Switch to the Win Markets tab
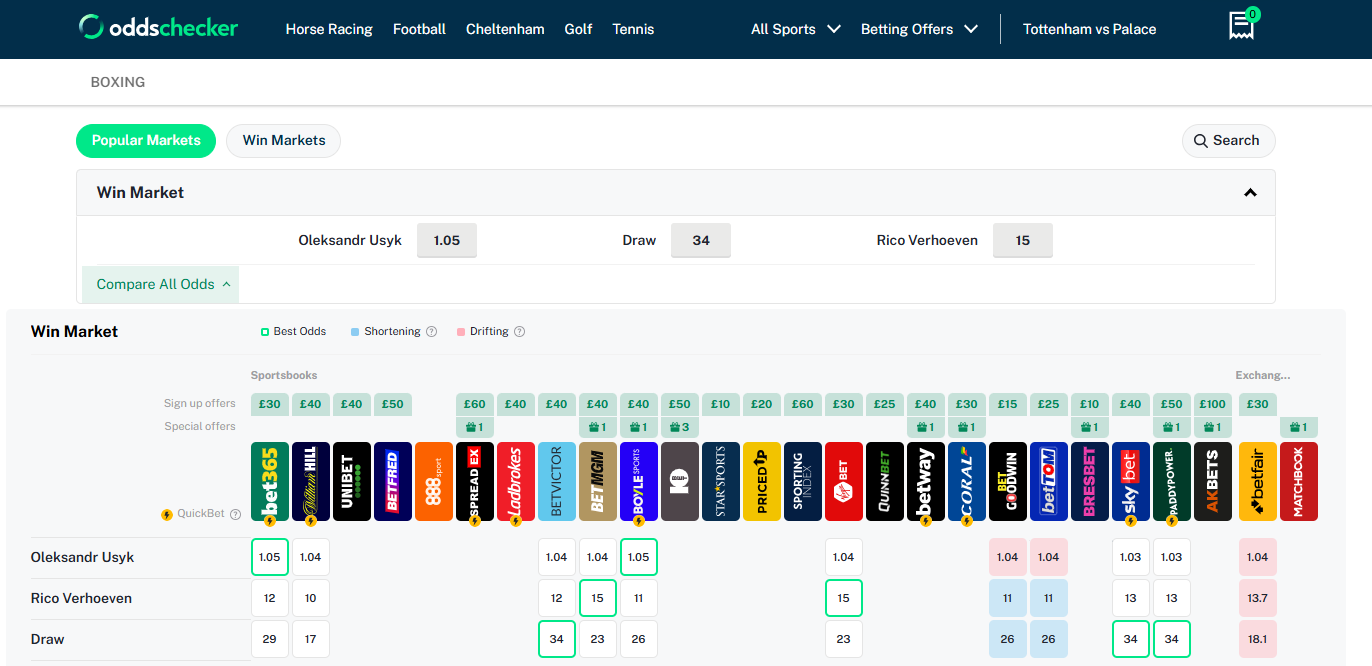1372x666 pixels. pos(284,141)
